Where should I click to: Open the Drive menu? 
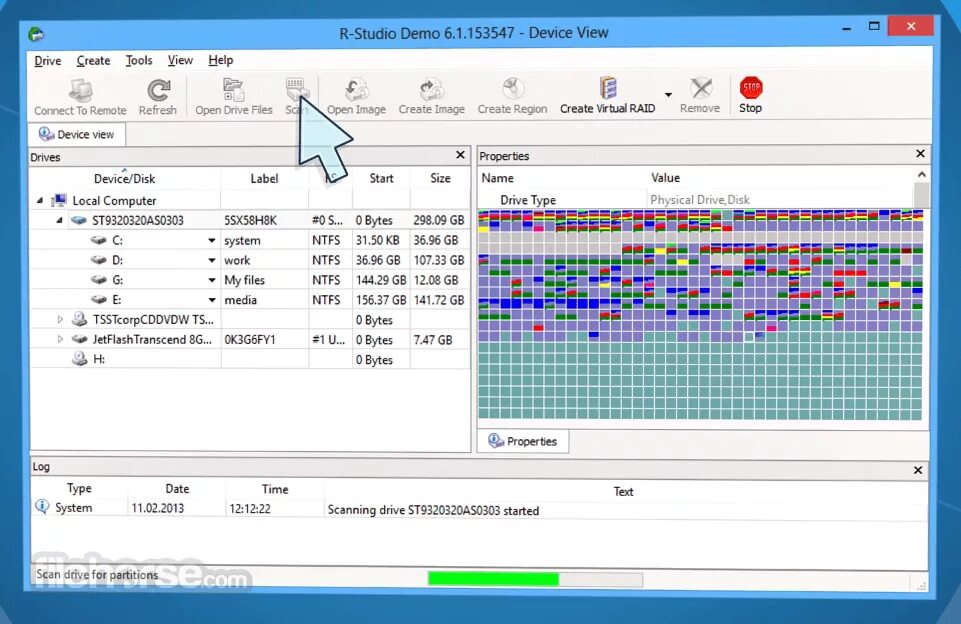coord(47,61)
